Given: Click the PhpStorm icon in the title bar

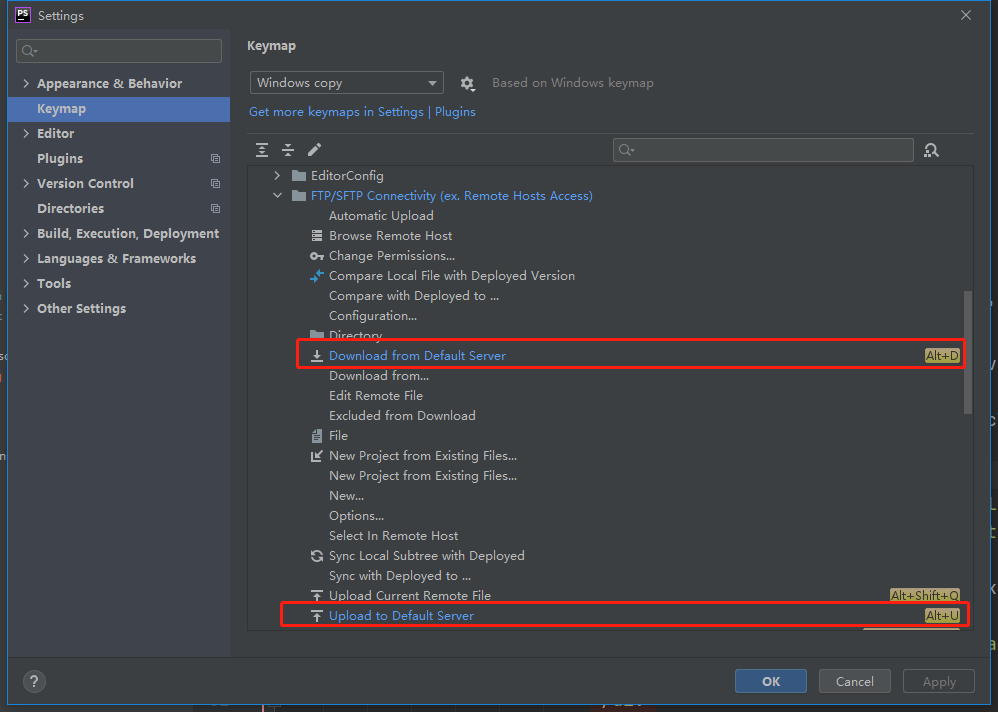Looking at the screenshot, I should (23, 15).
